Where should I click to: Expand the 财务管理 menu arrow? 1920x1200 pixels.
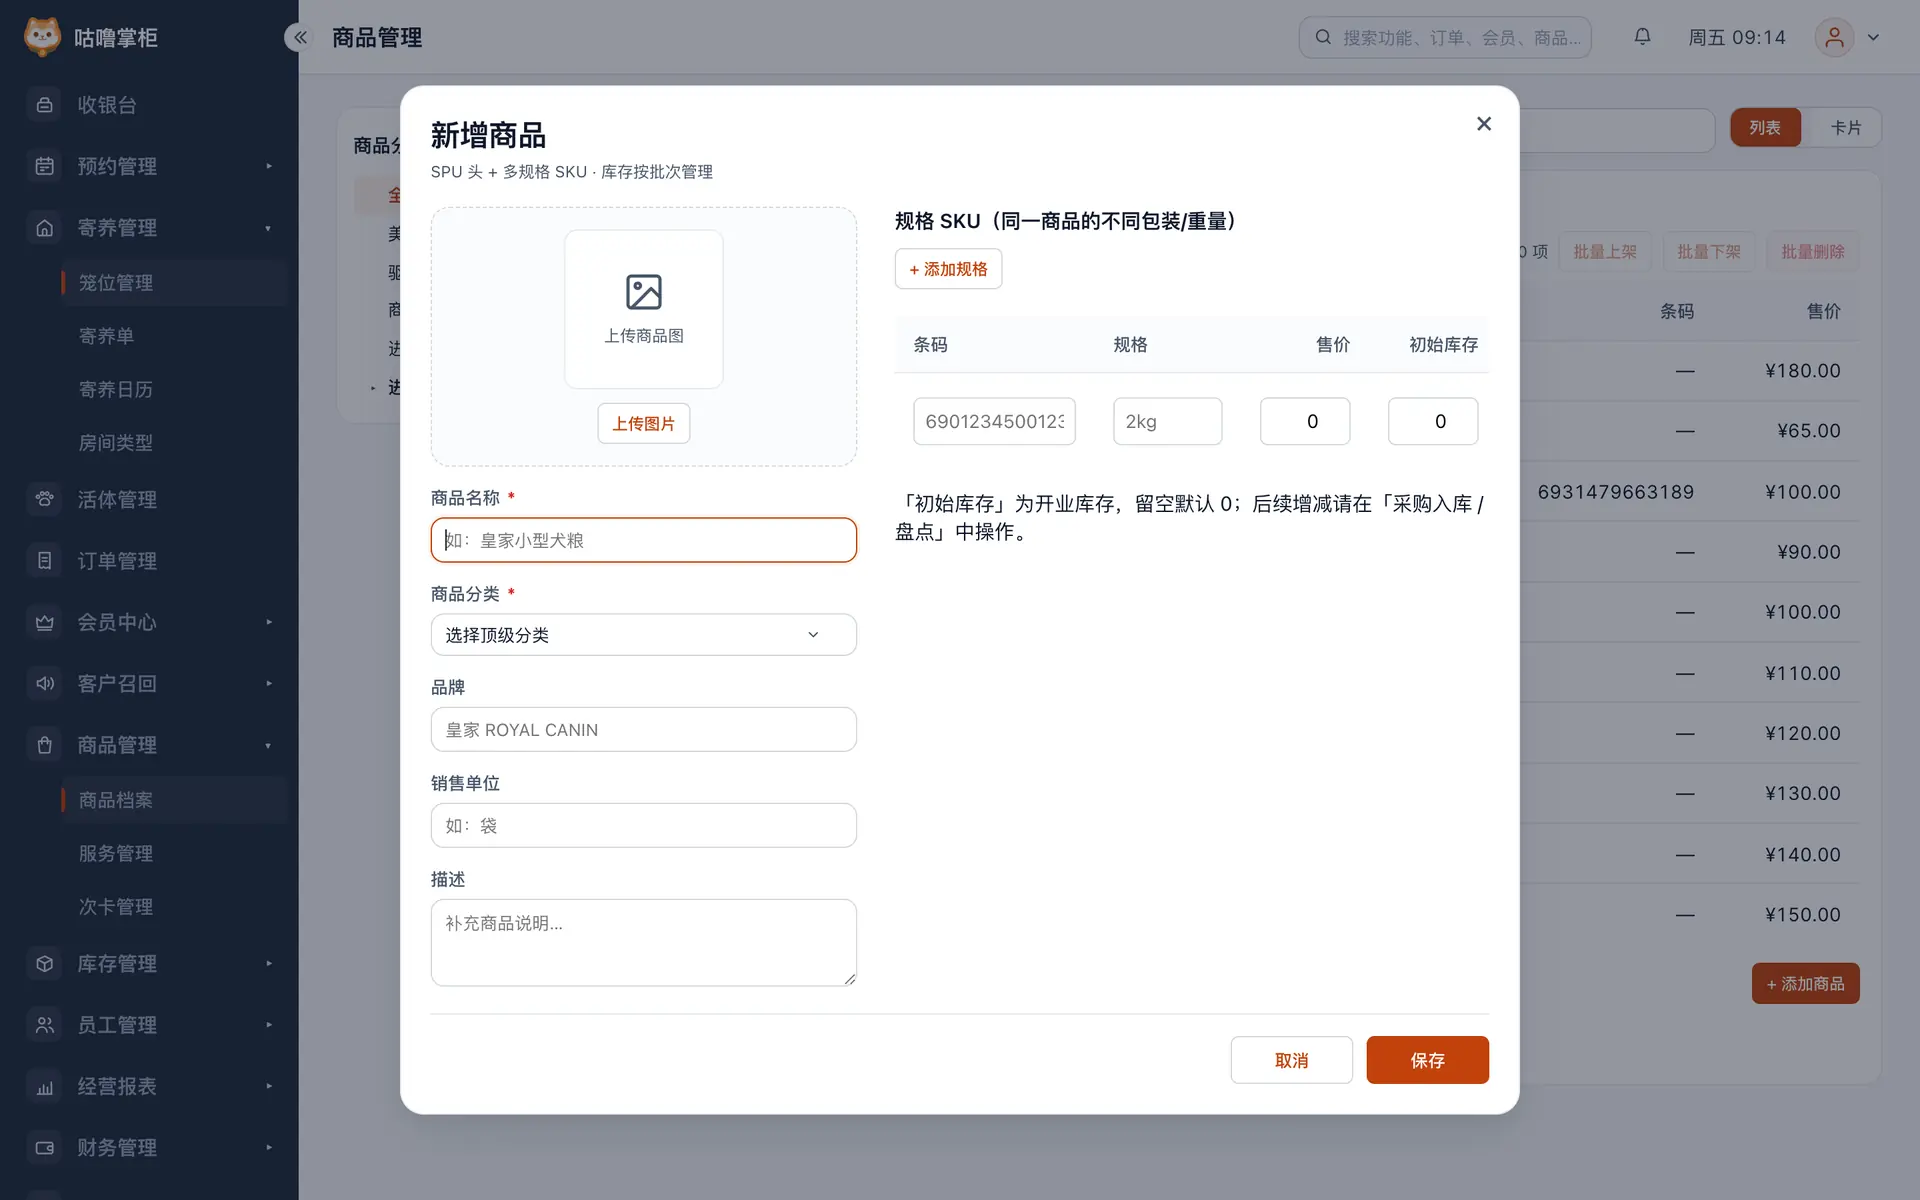[x=269, y=1148]
